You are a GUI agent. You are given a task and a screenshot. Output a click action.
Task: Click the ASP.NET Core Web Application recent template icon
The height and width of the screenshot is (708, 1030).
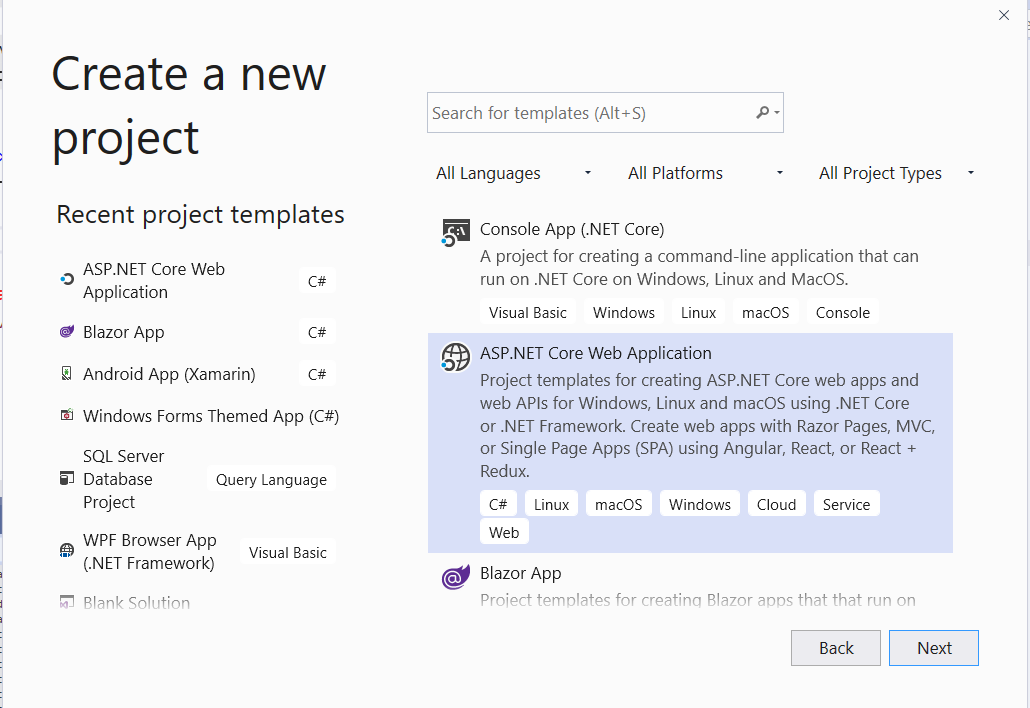tap(67, 281)
